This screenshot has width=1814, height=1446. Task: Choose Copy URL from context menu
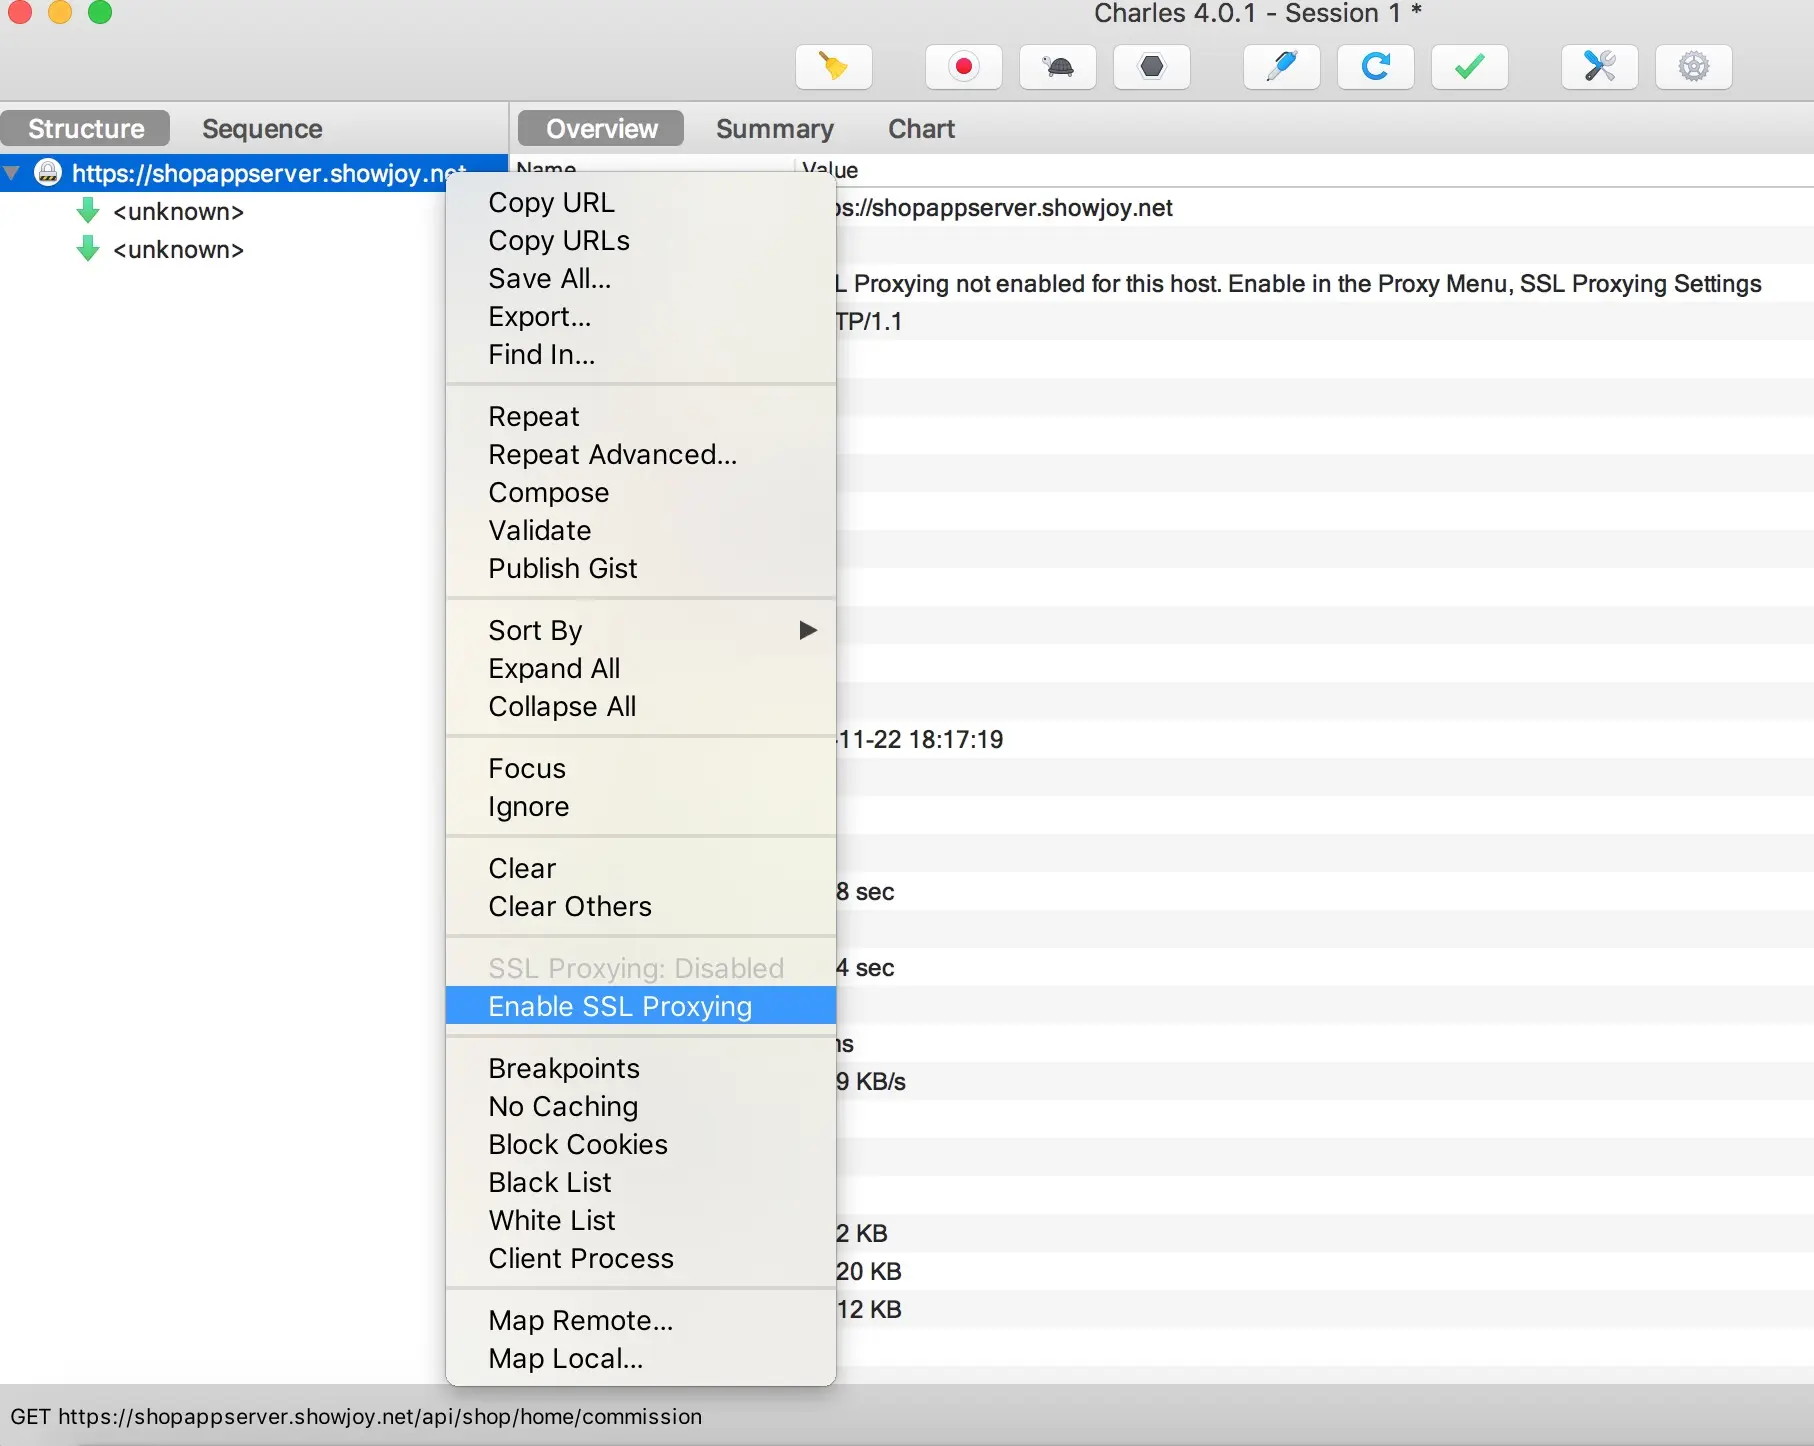point(641,203)
